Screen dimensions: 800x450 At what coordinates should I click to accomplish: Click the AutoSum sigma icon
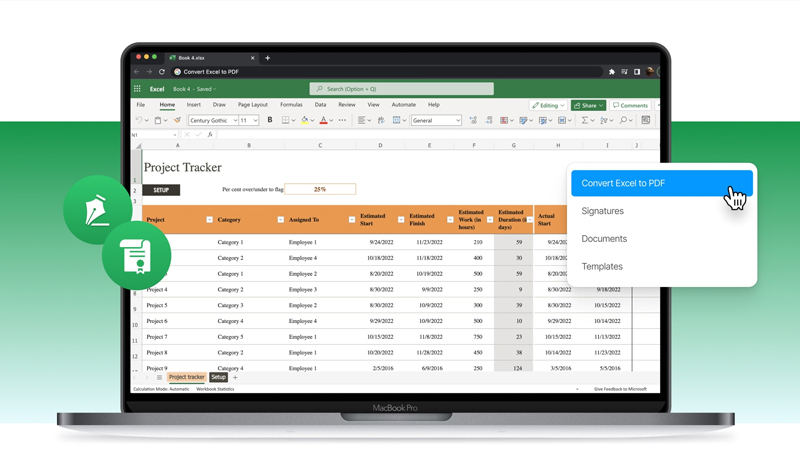pos(586,120)
